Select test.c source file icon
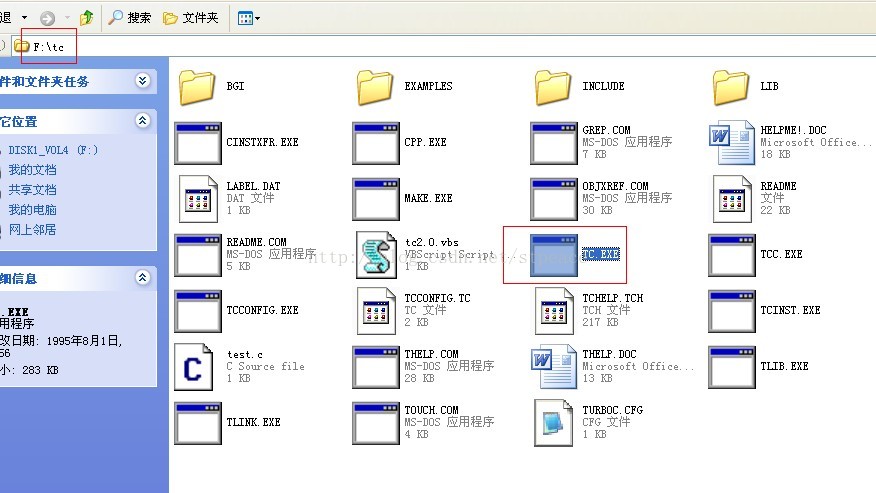Image resolution: width=876 pixels, height=493 pixels. pyautogui.click(x=193, y=367)
